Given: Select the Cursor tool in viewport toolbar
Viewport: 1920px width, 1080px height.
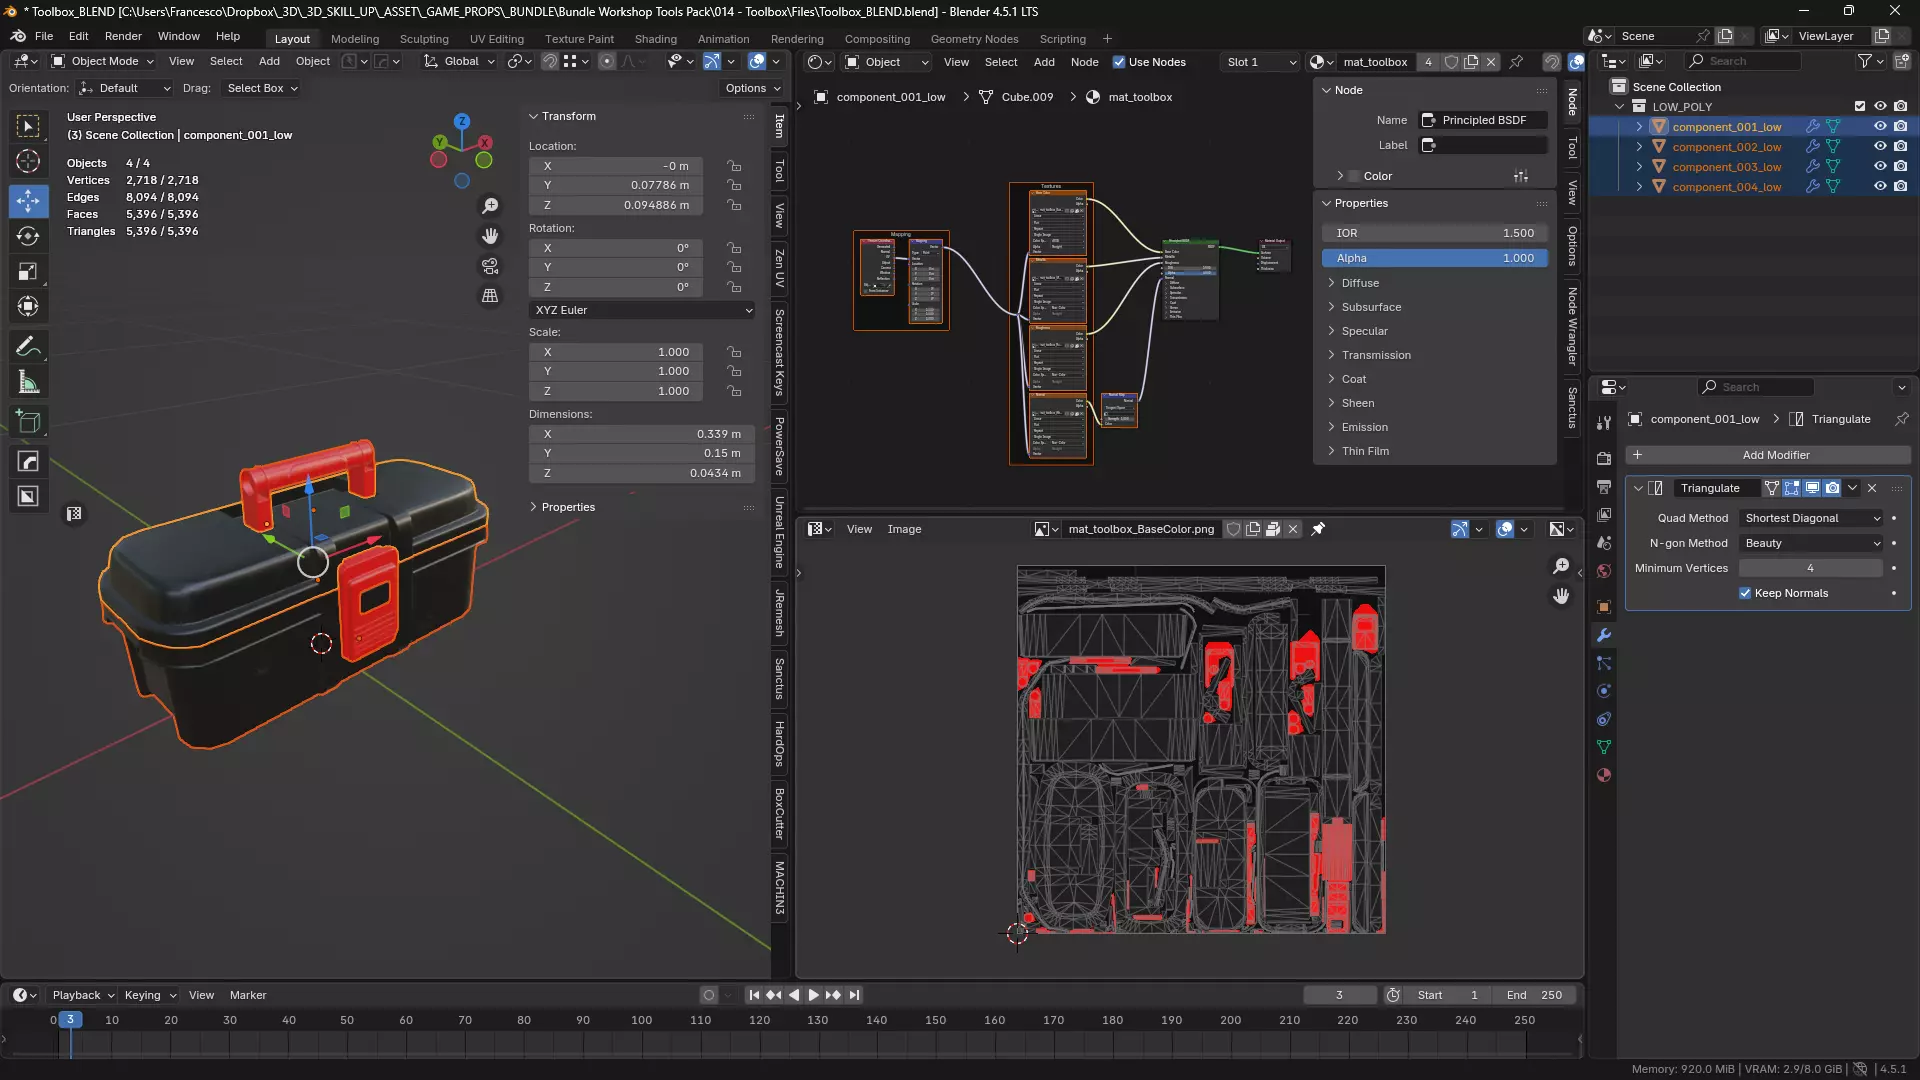Looking at the screenshot, I should click(x=28, y=161).
